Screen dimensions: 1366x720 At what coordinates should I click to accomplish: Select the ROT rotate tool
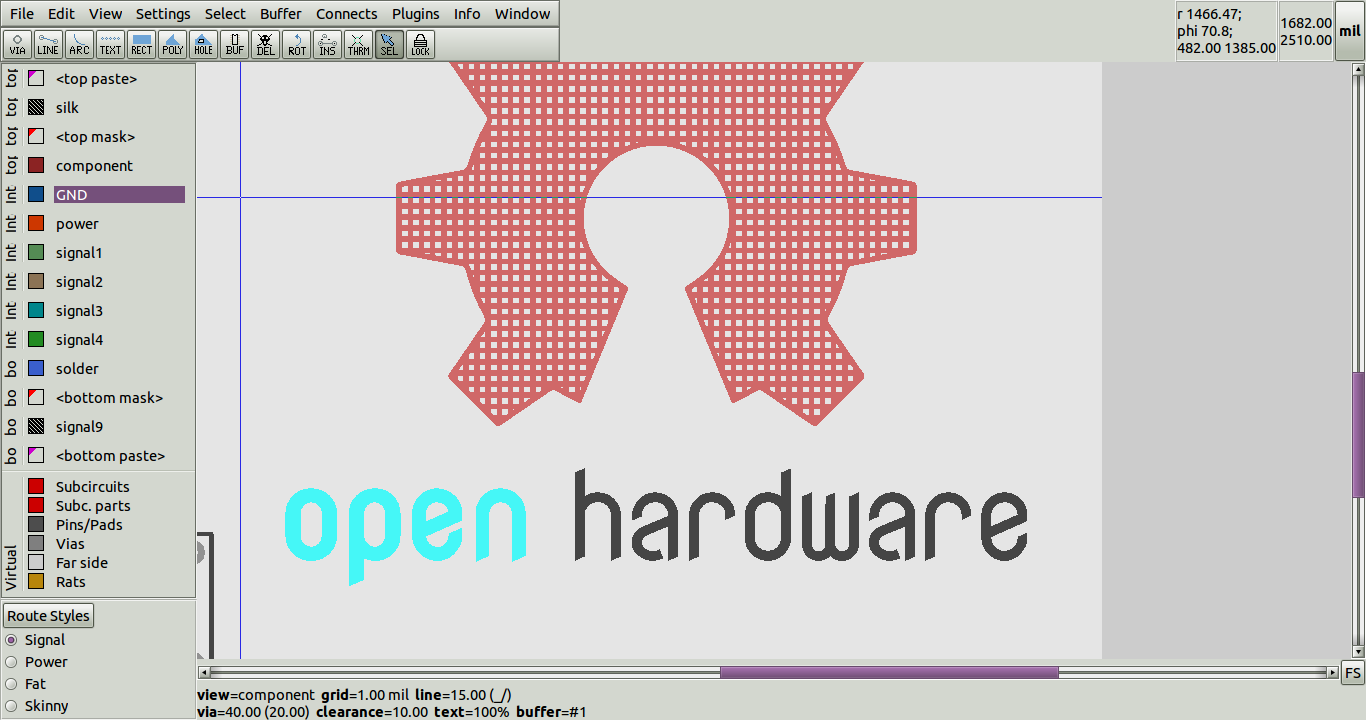coord(297,45)
